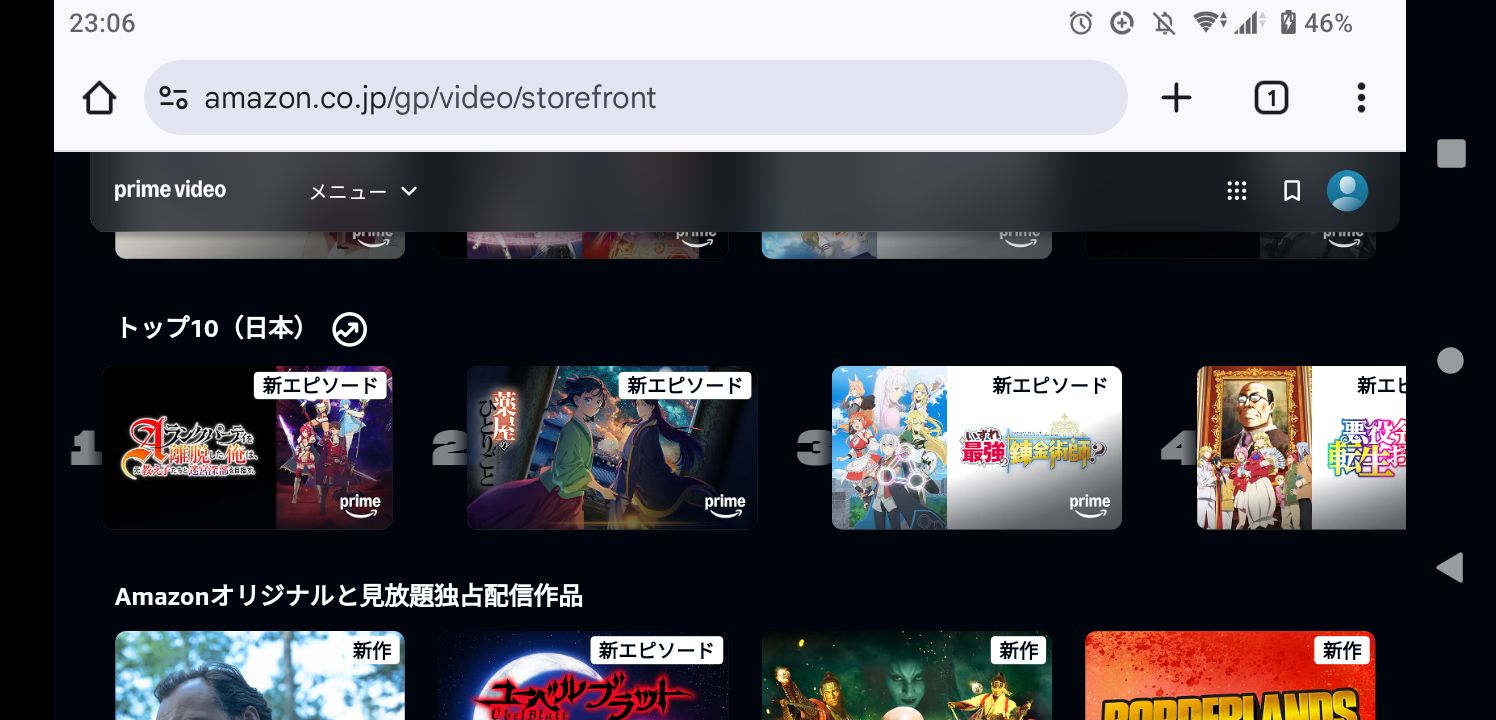Tap the Android recents square button
1496x720 pixels.
tap(1451, 153)
